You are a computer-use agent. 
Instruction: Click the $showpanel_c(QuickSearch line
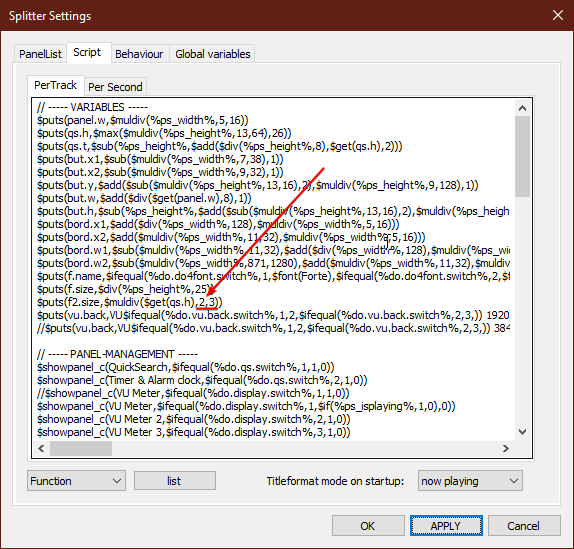tap(186, 367)
